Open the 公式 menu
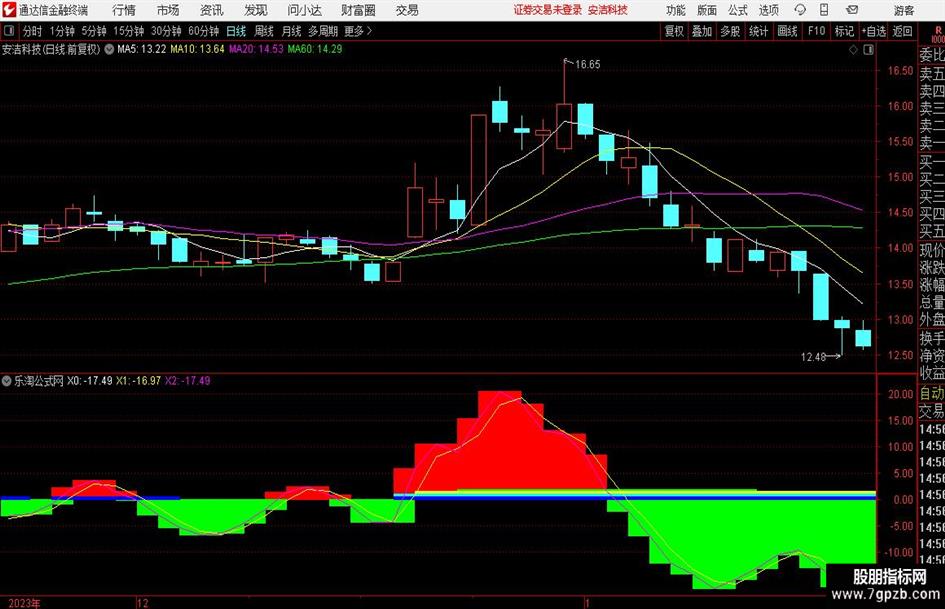 [738, 10]
